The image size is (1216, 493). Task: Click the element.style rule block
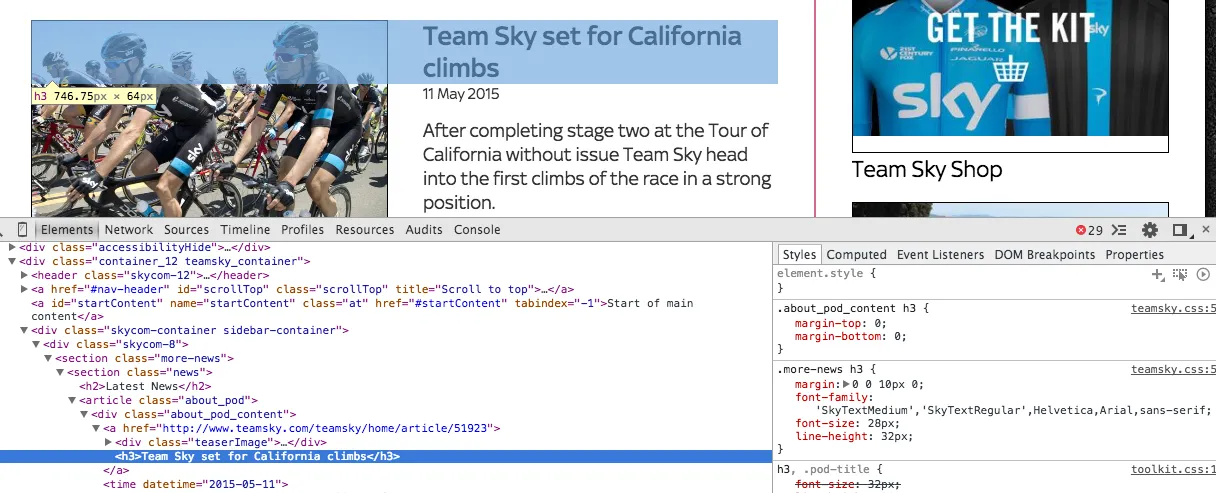(x=994, y=280)
